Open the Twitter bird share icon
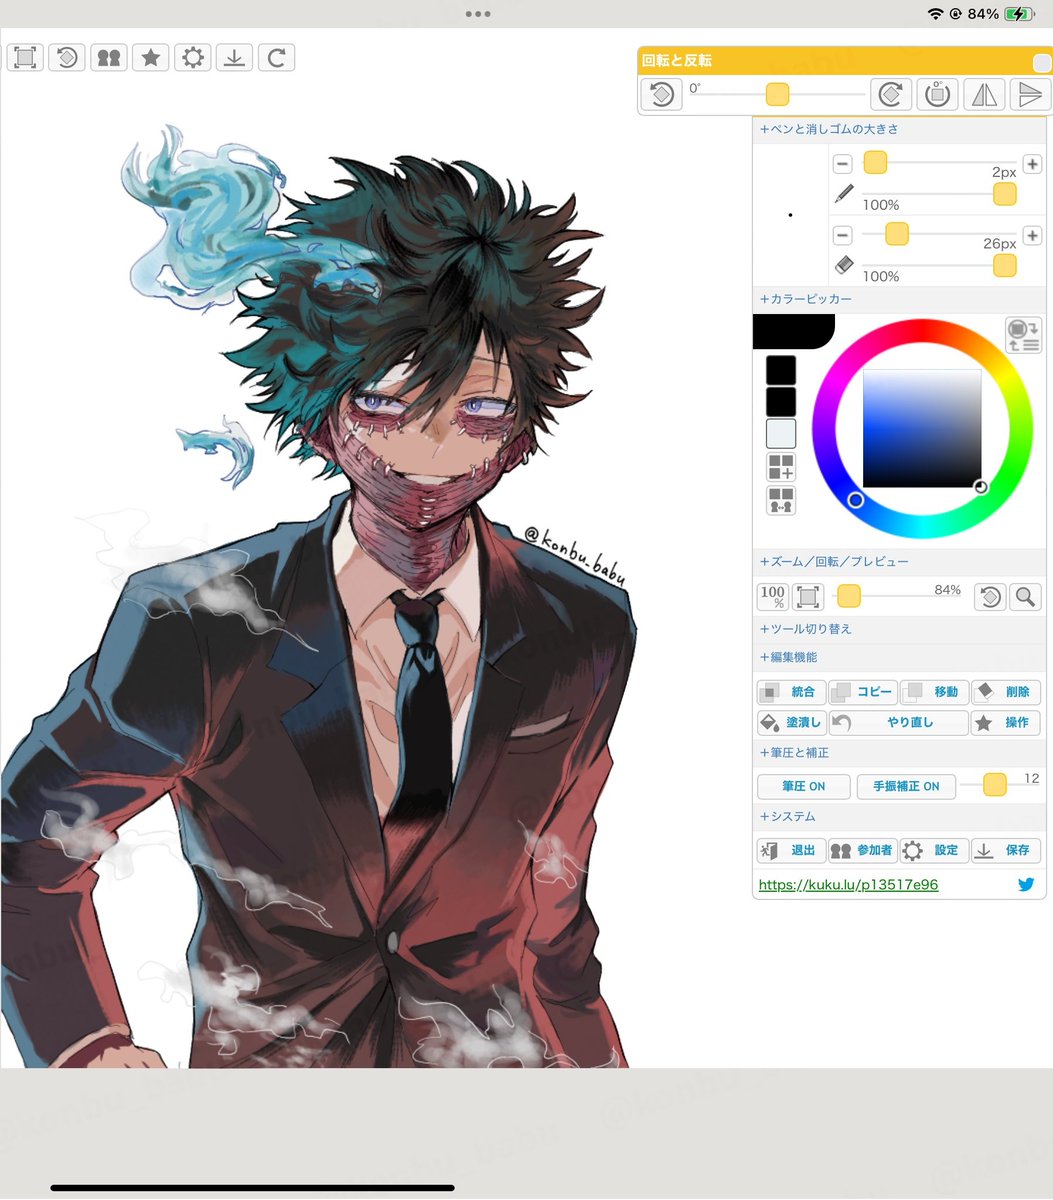This screenshot has width=1053, height=1200. pyautogui.click(x=1026, y=885)
